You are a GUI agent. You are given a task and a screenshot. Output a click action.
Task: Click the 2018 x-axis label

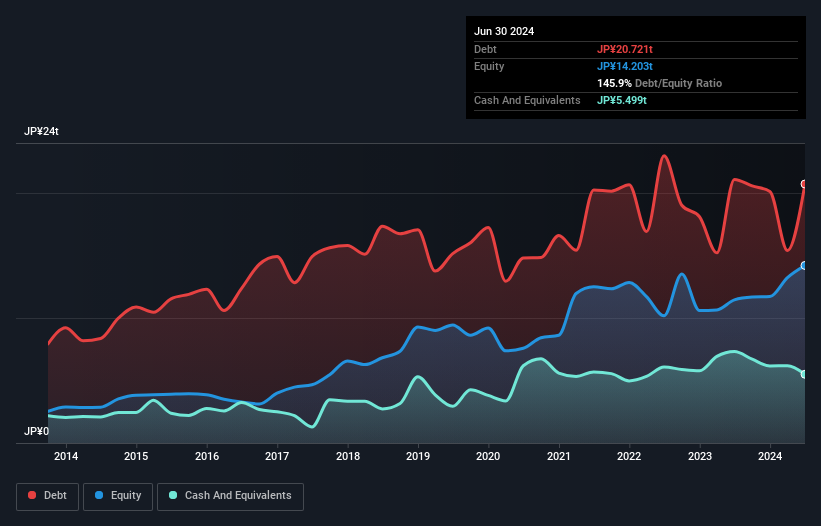pos(348,456)
